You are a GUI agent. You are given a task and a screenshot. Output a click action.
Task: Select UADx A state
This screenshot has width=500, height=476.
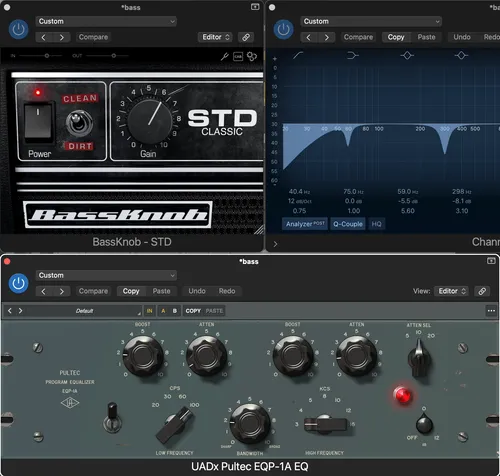[x=163, y=311]
